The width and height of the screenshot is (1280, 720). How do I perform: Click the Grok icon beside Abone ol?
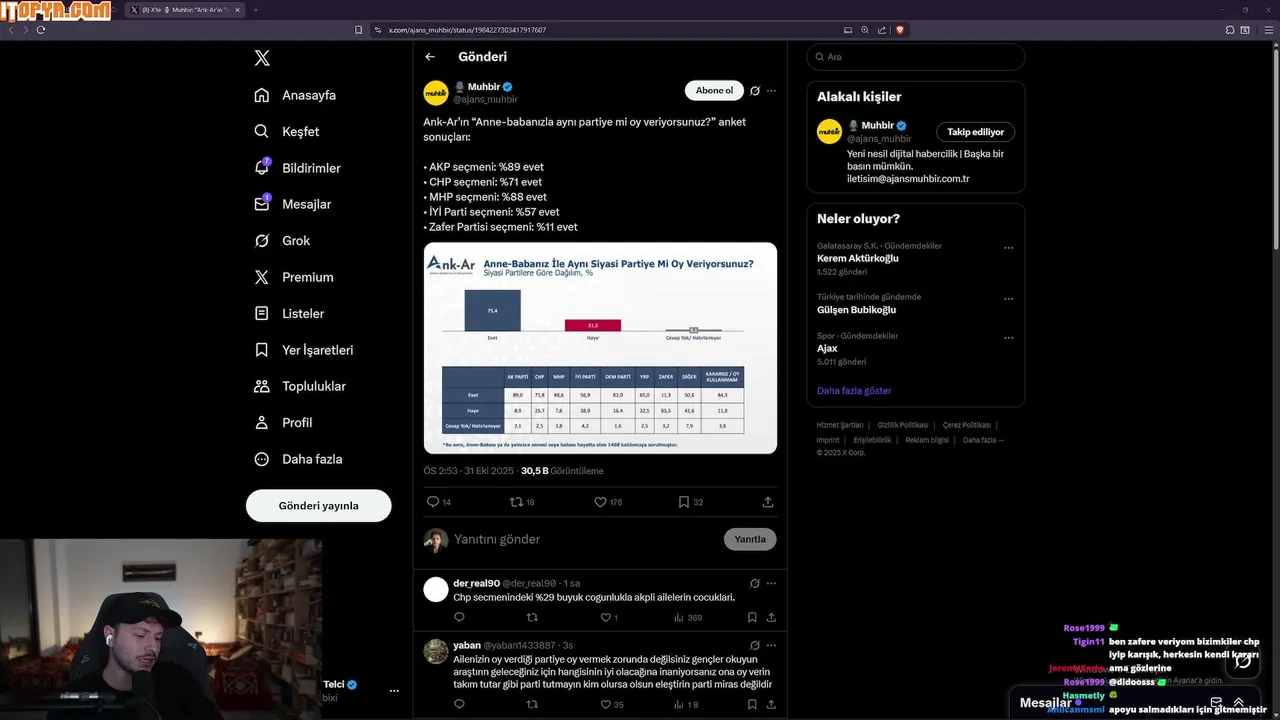pyautogui.click(x=755, y=91)
